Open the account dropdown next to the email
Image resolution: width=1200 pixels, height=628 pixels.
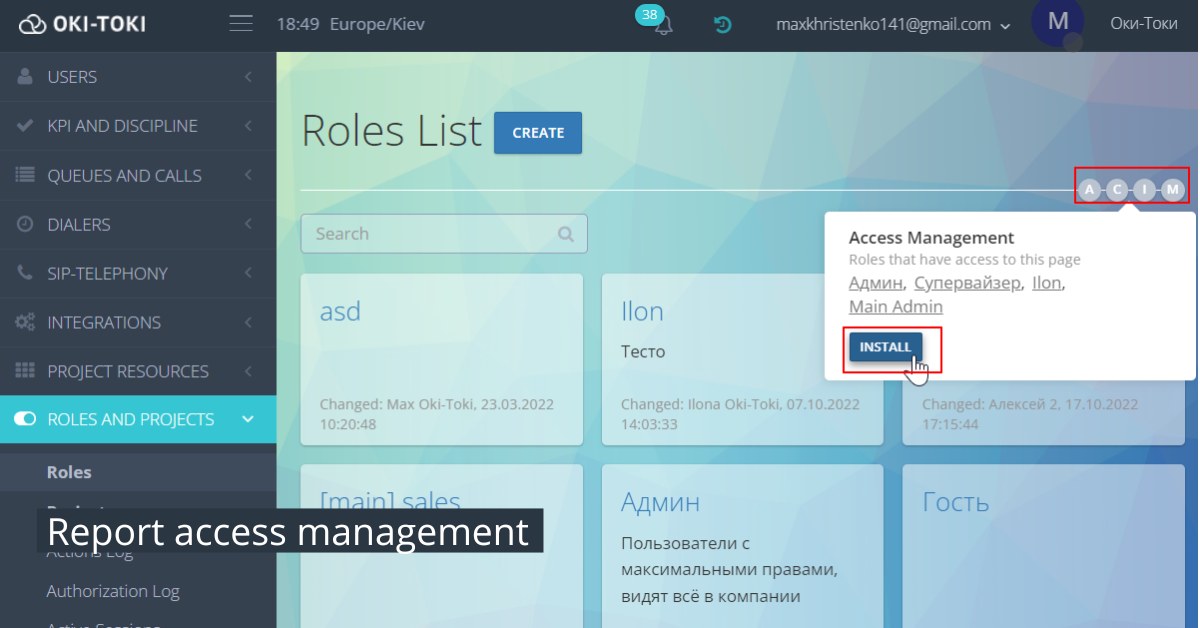tap(1005, 25)
